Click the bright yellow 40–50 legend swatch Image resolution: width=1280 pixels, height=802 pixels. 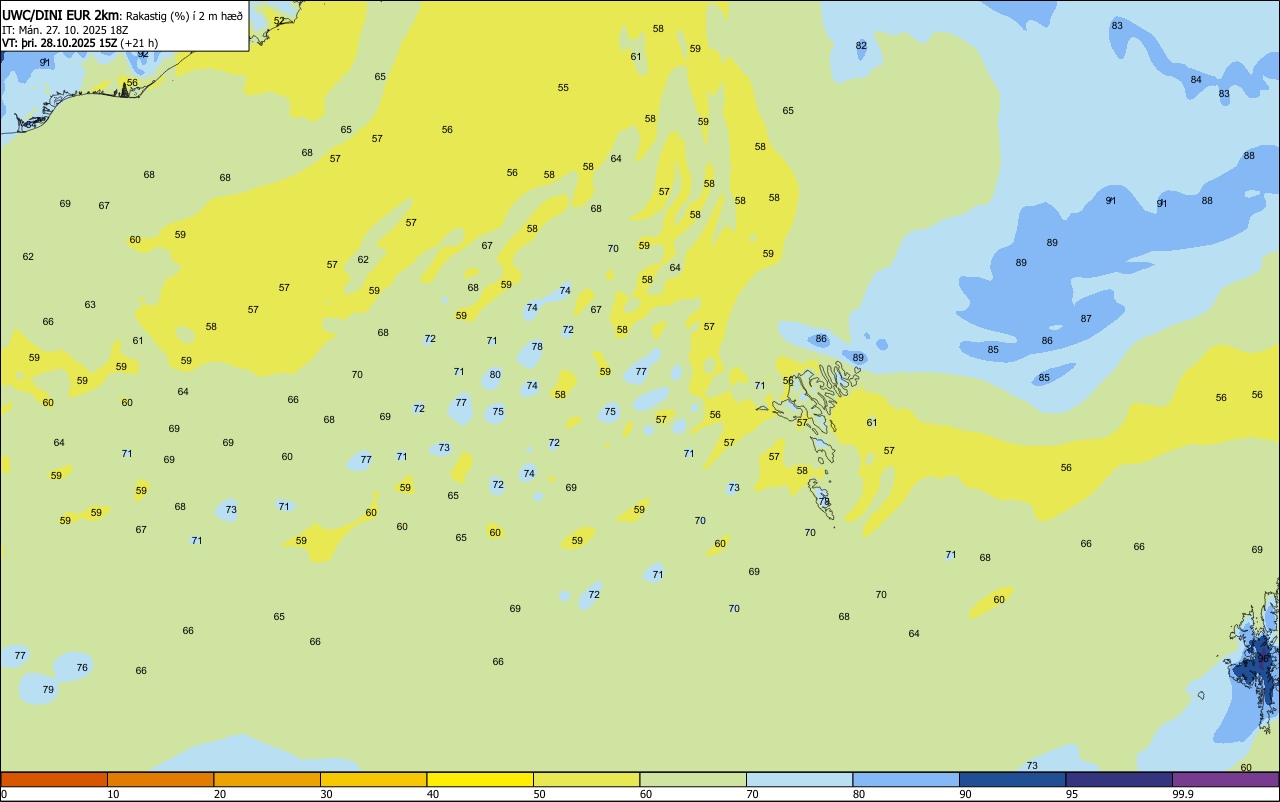pos(480,779)
